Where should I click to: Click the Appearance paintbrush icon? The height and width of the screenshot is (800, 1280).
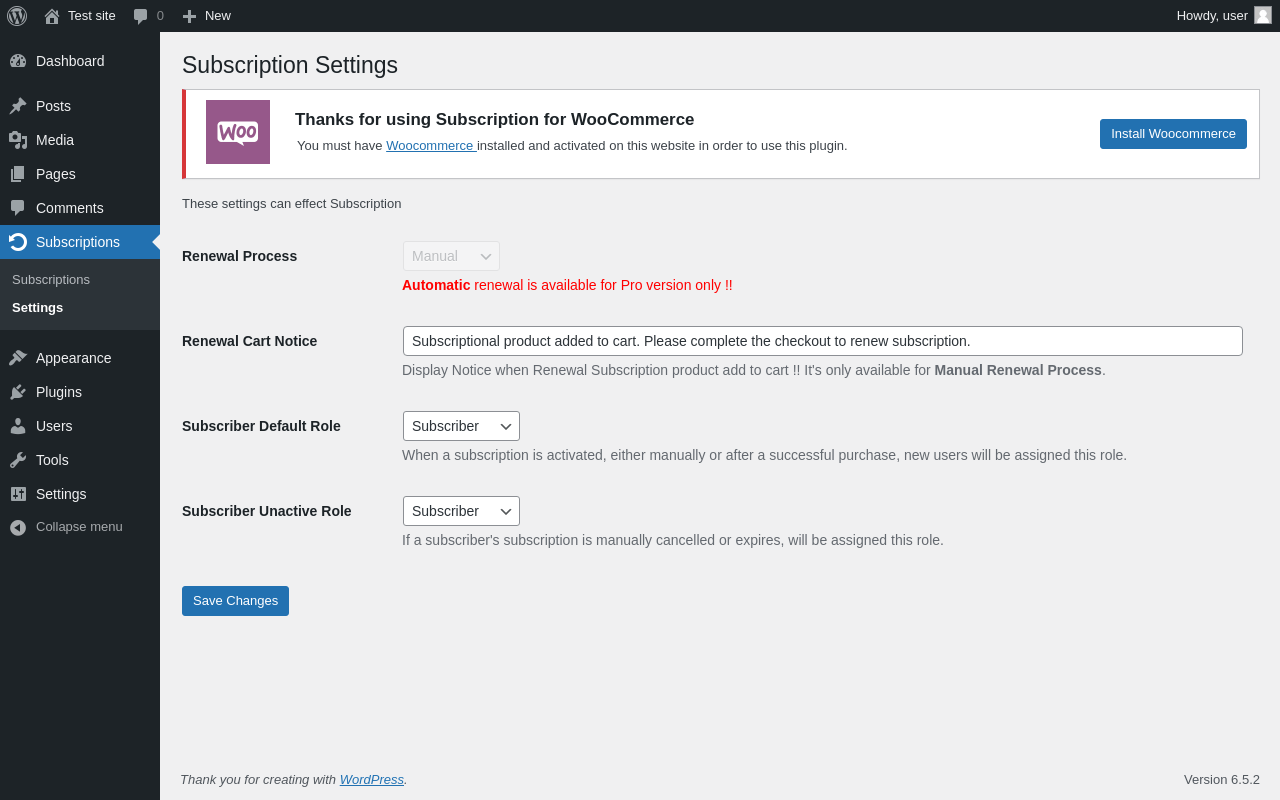tap(18, 358)
